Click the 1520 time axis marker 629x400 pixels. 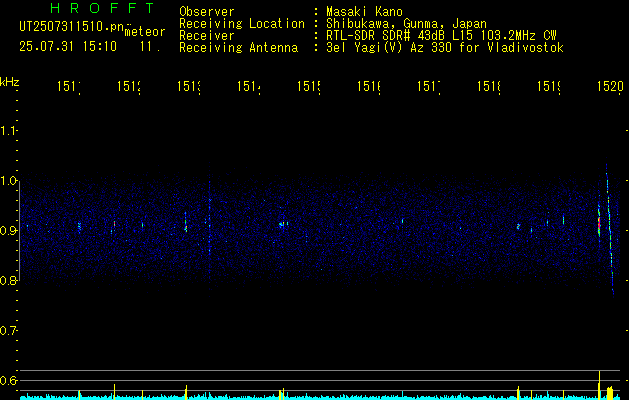coord(610,86)
